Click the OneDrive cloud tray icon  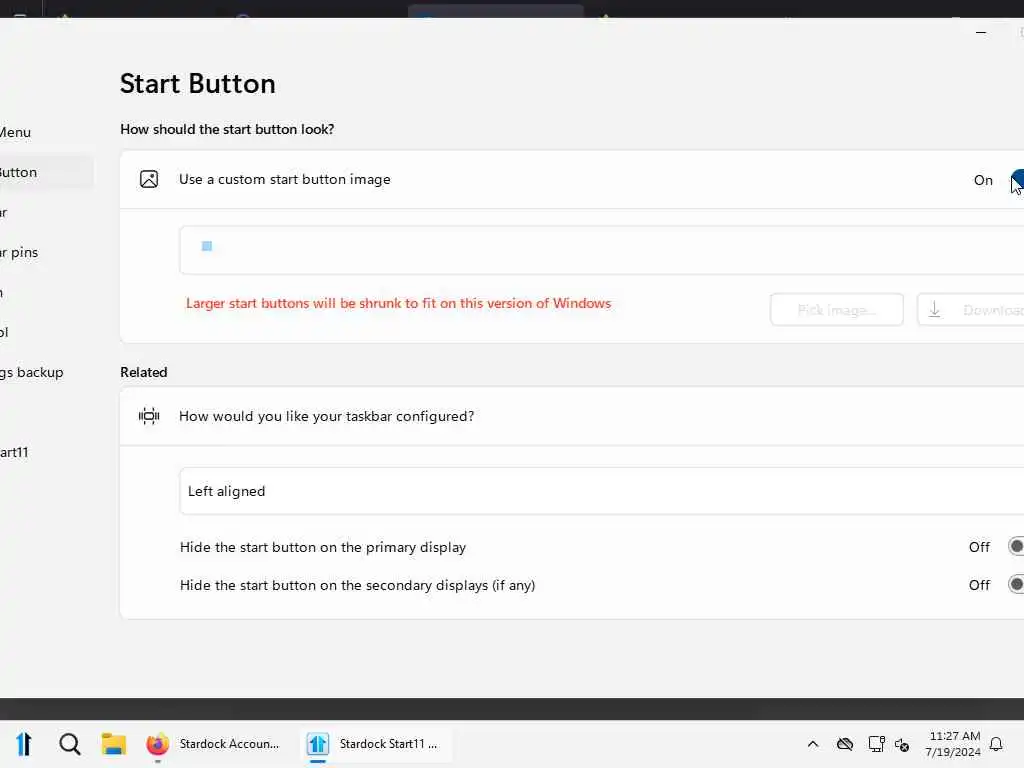(845, 744)
